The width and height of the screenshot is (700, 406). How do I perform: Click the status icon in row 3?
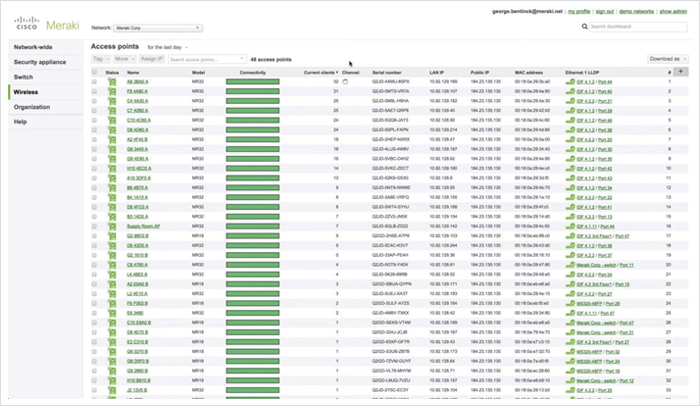coord(112,101)
